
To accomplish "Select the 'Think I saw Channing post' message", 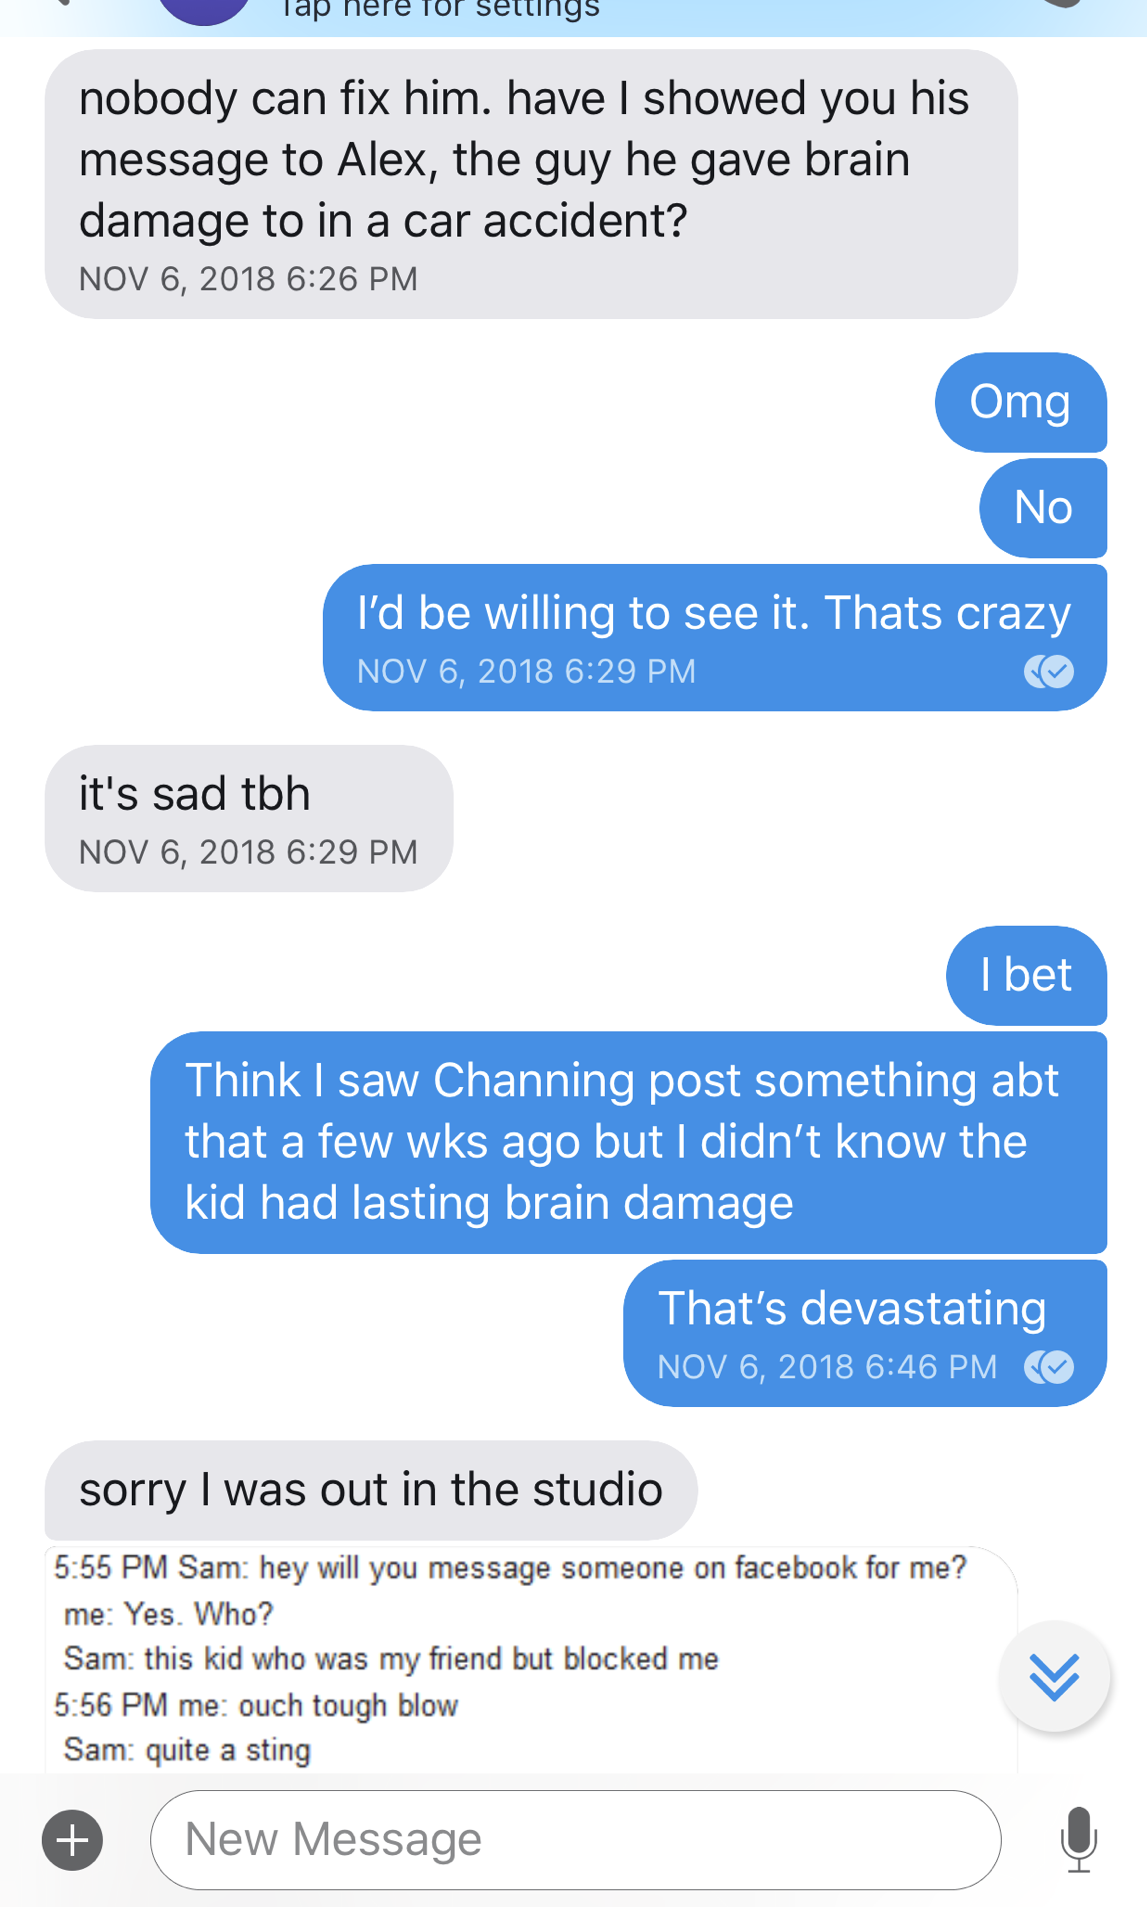I will click(x=629, y=1142).
